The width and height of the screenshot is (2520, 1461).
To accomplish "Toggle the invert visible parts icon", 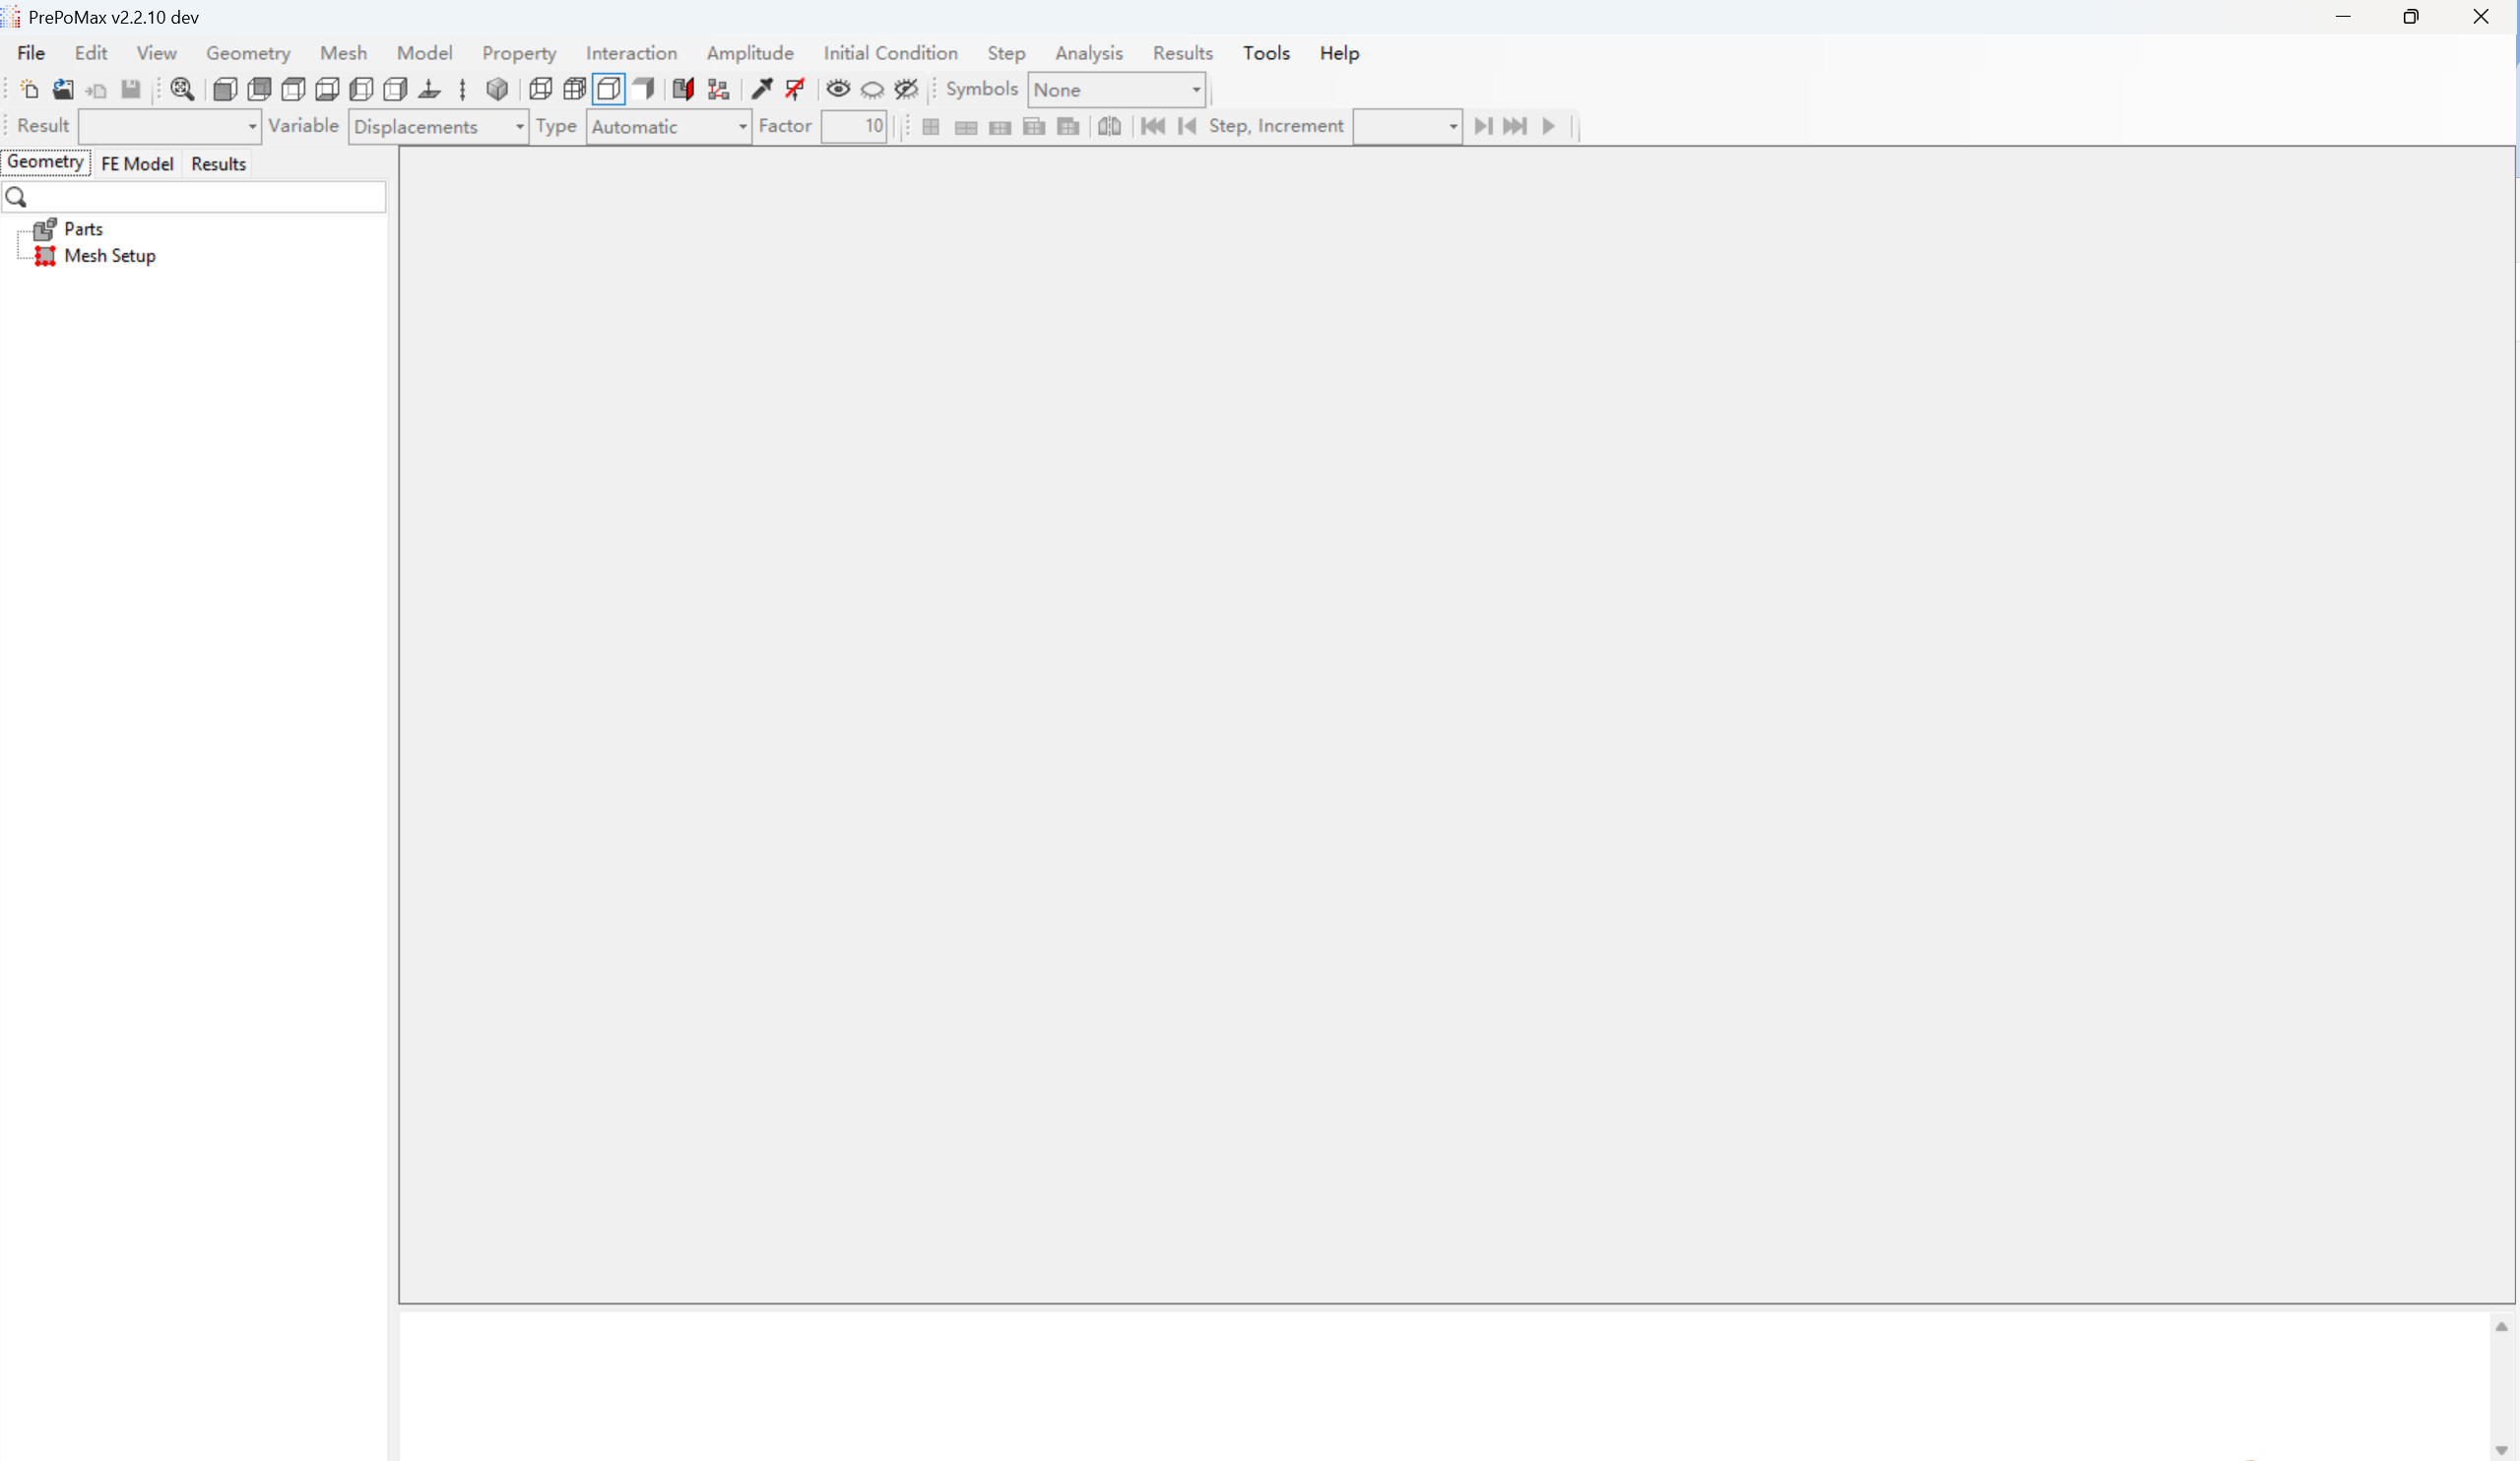I will tap(906, 90).
